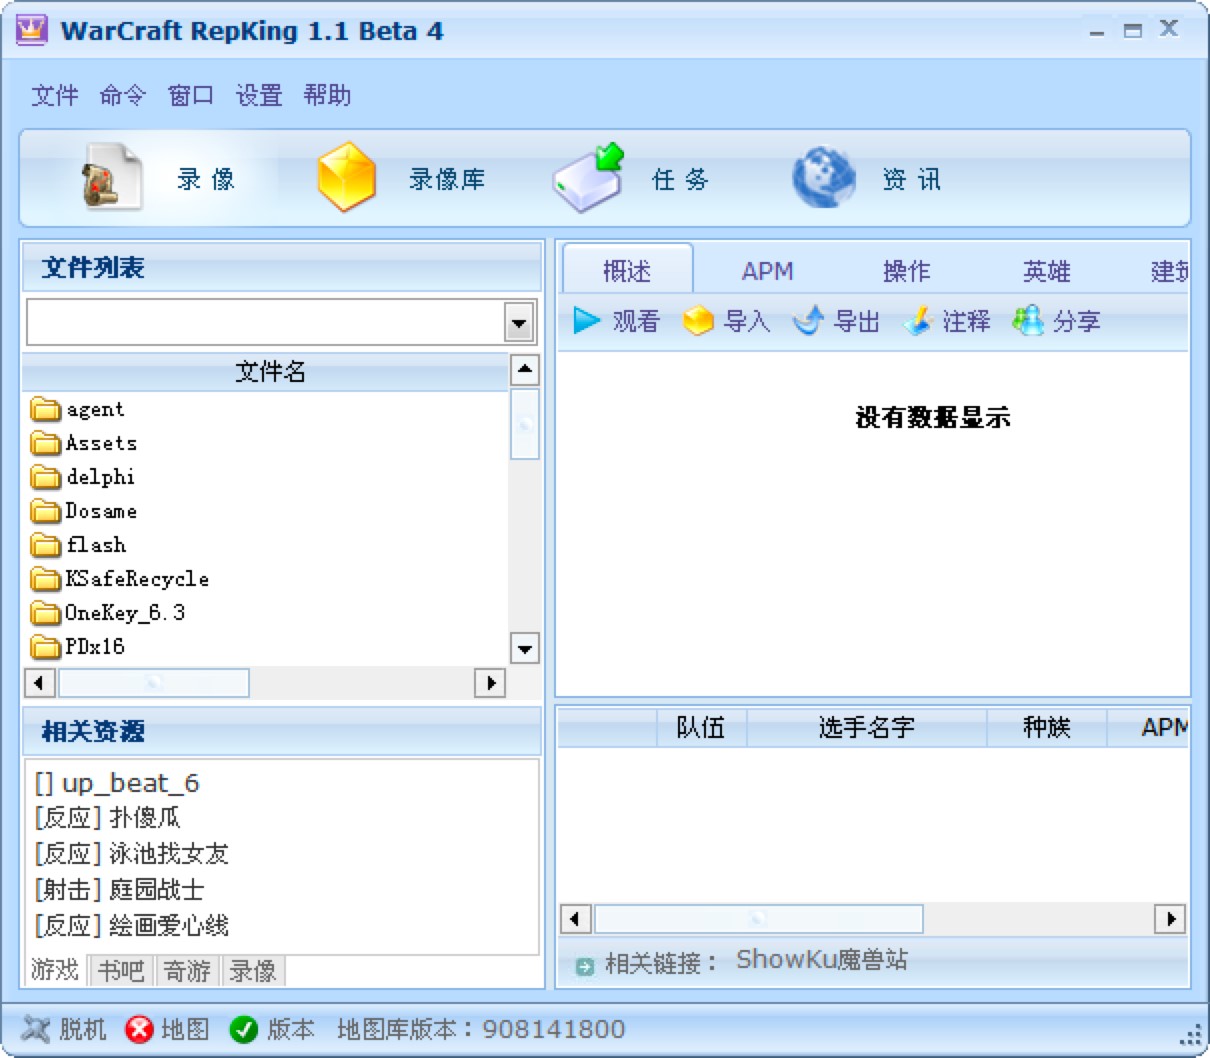This screenshot has width=1210, height=1058.
Task: Switch to the 英雄 heroes tab
Action: tap(1046, 271)
